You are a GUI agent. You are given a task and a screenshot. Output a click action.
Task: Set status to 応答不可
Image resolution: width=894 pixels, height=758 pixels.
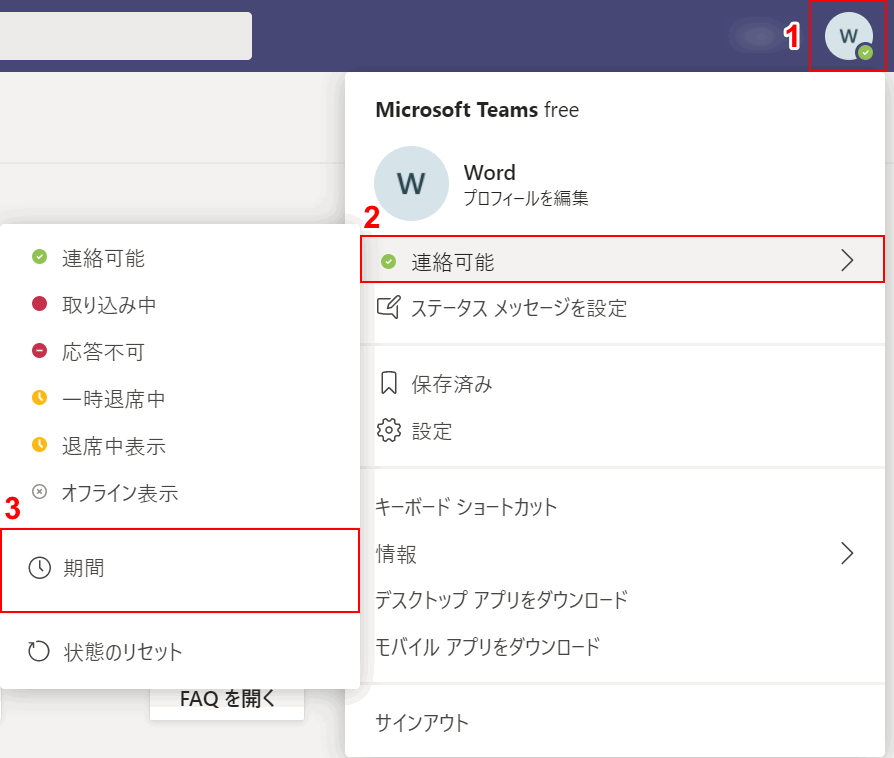103,352
